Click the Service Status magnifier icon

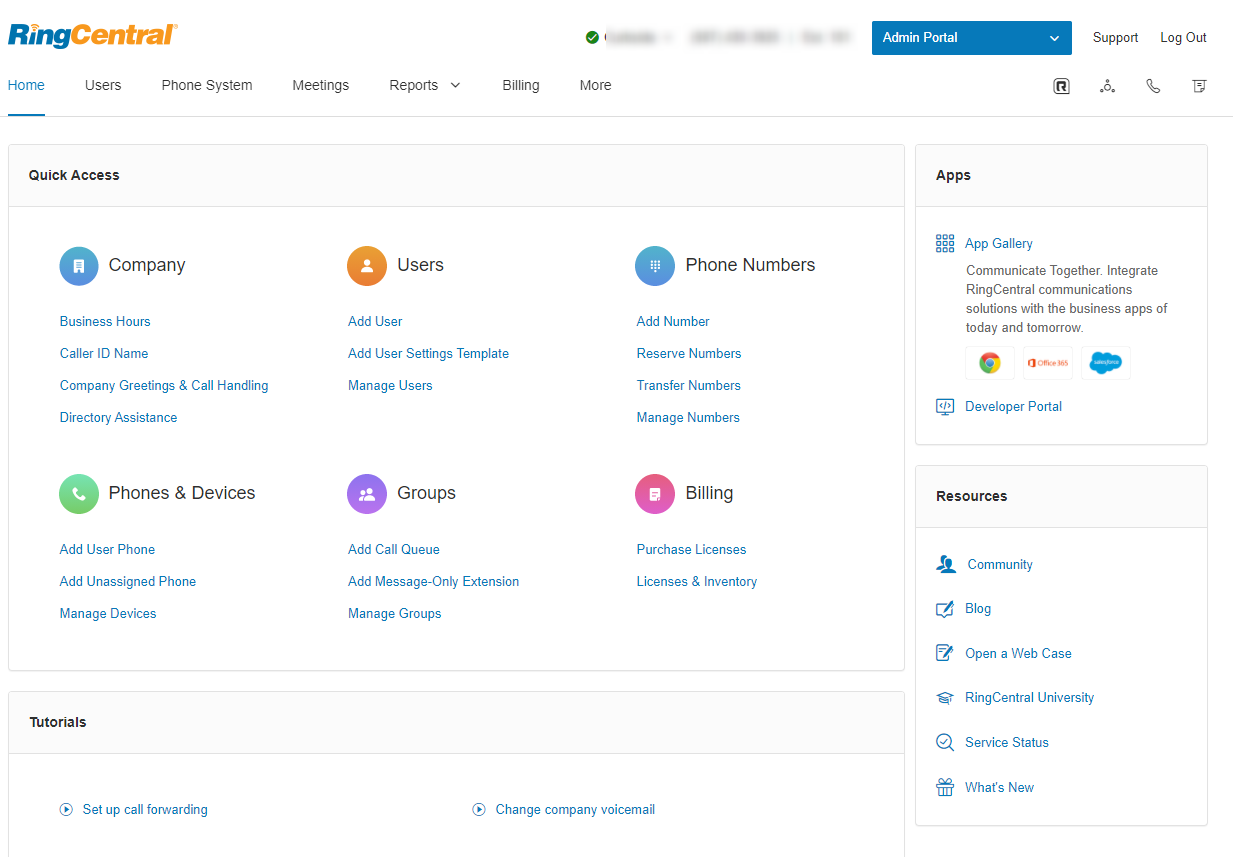click(x=945, y=742)
